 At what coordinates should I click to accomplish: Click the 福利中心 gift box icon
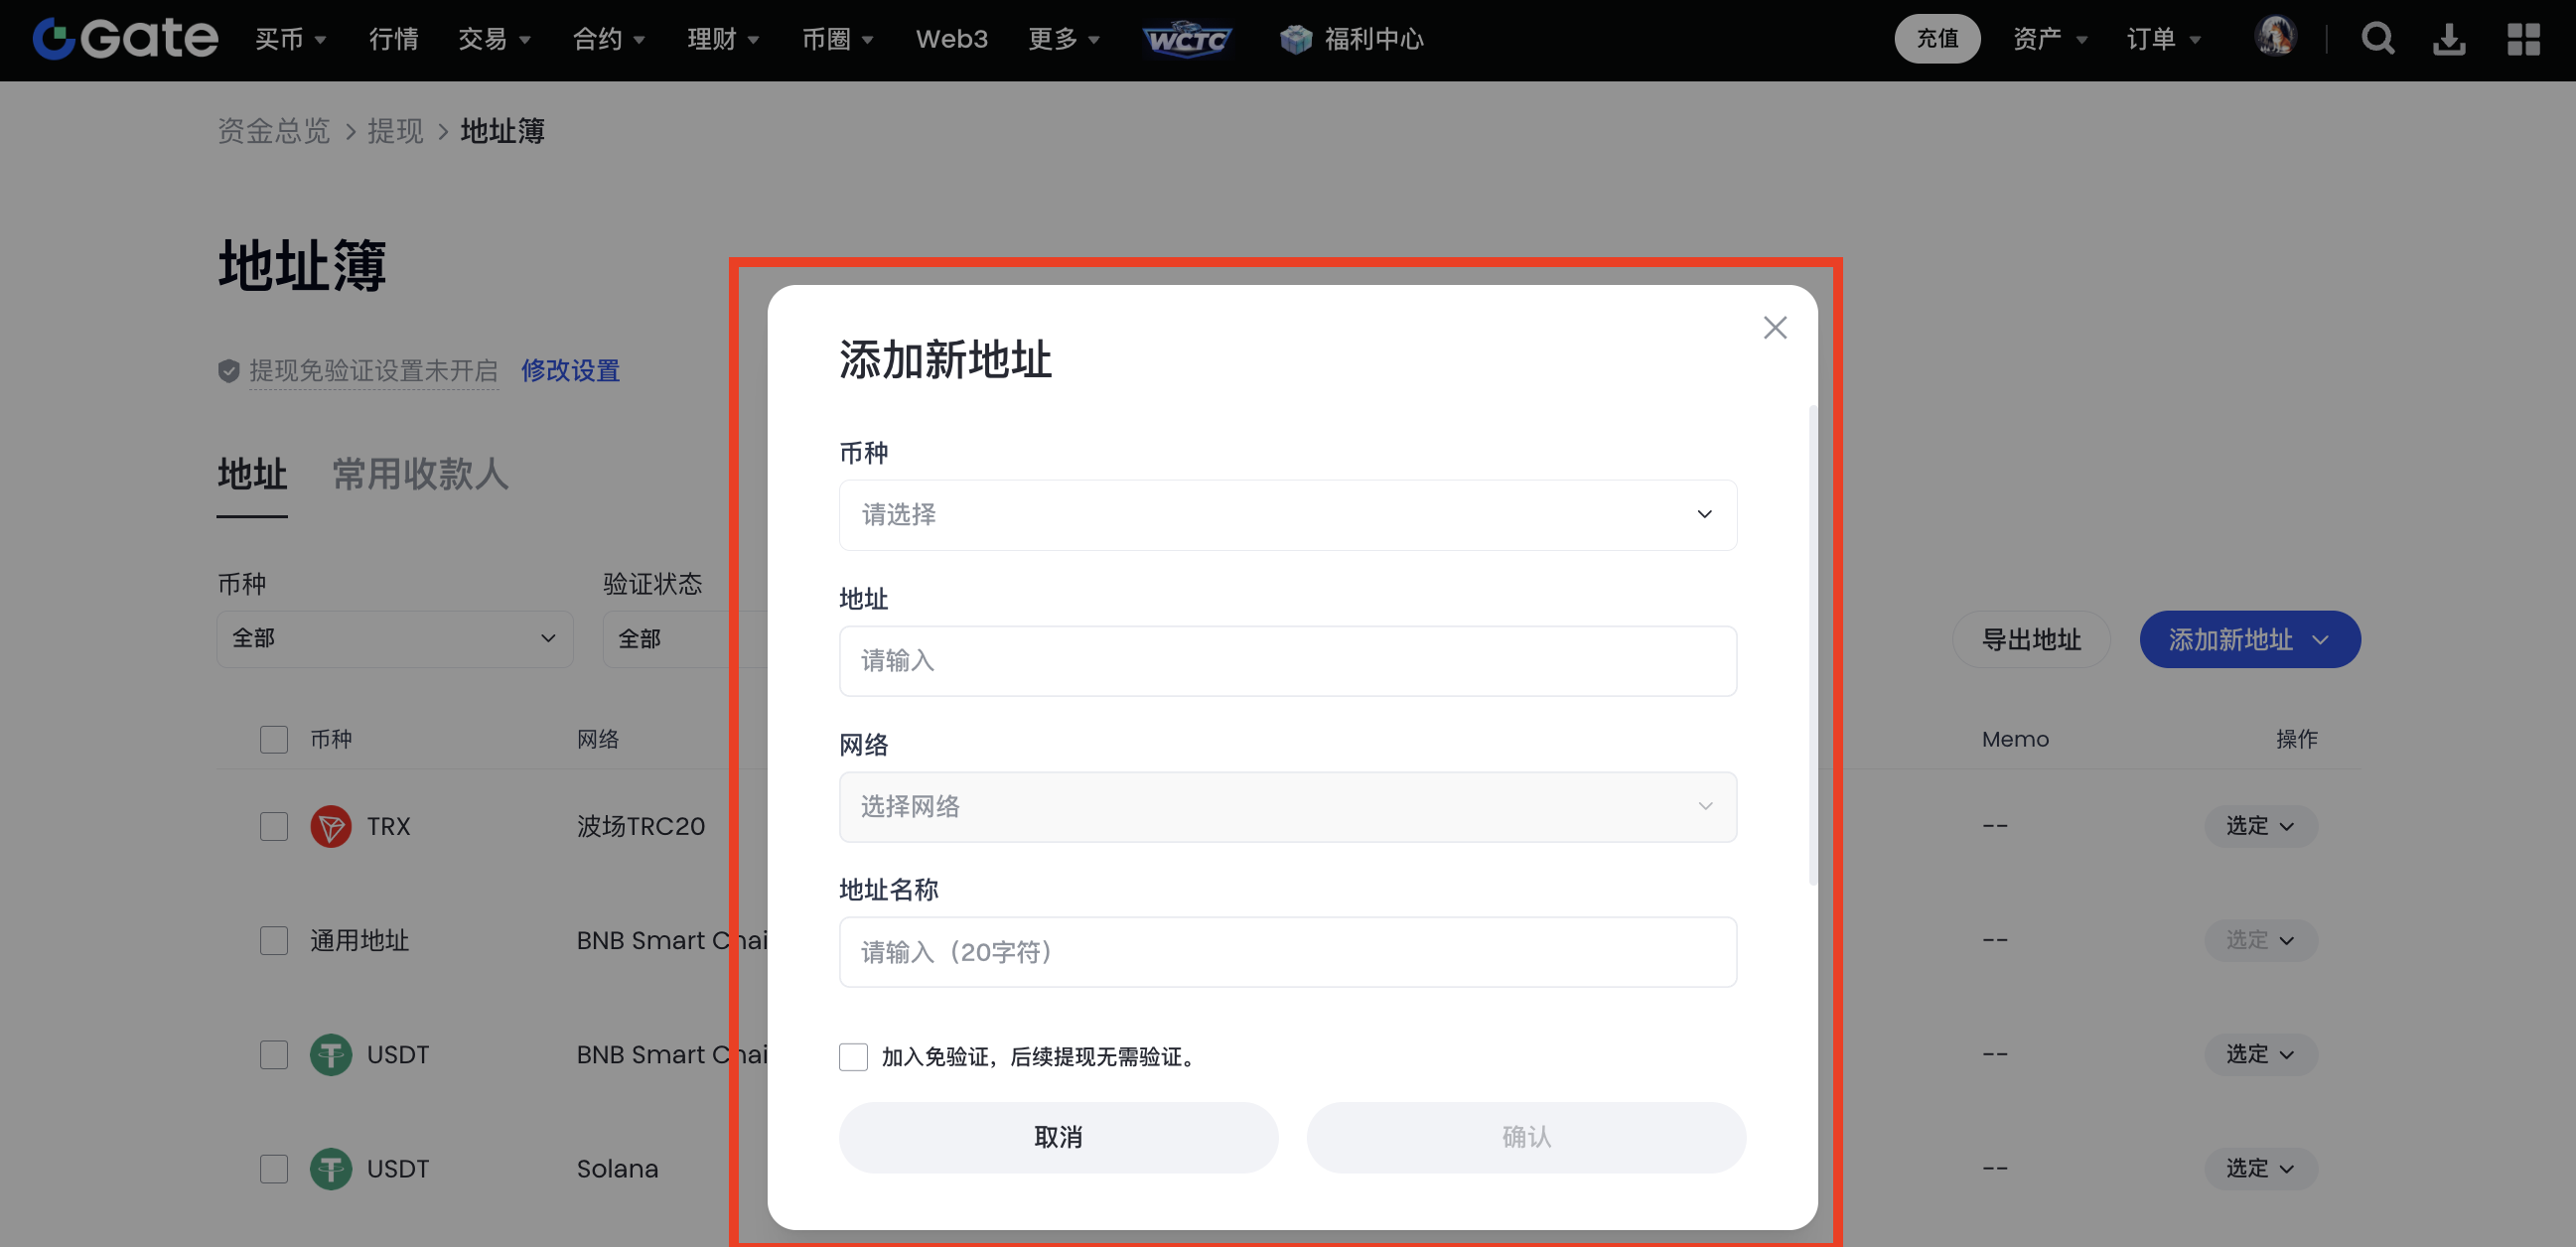[1296, 39]
